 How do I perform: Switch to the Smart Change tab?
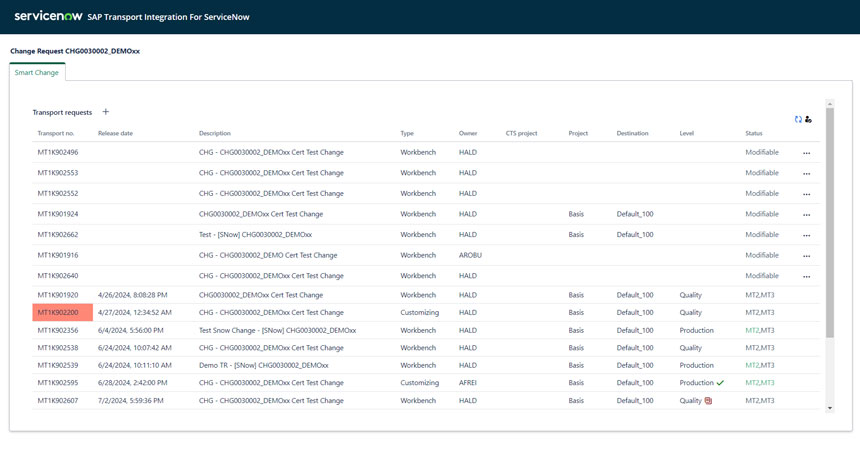[x=37, y=72]
